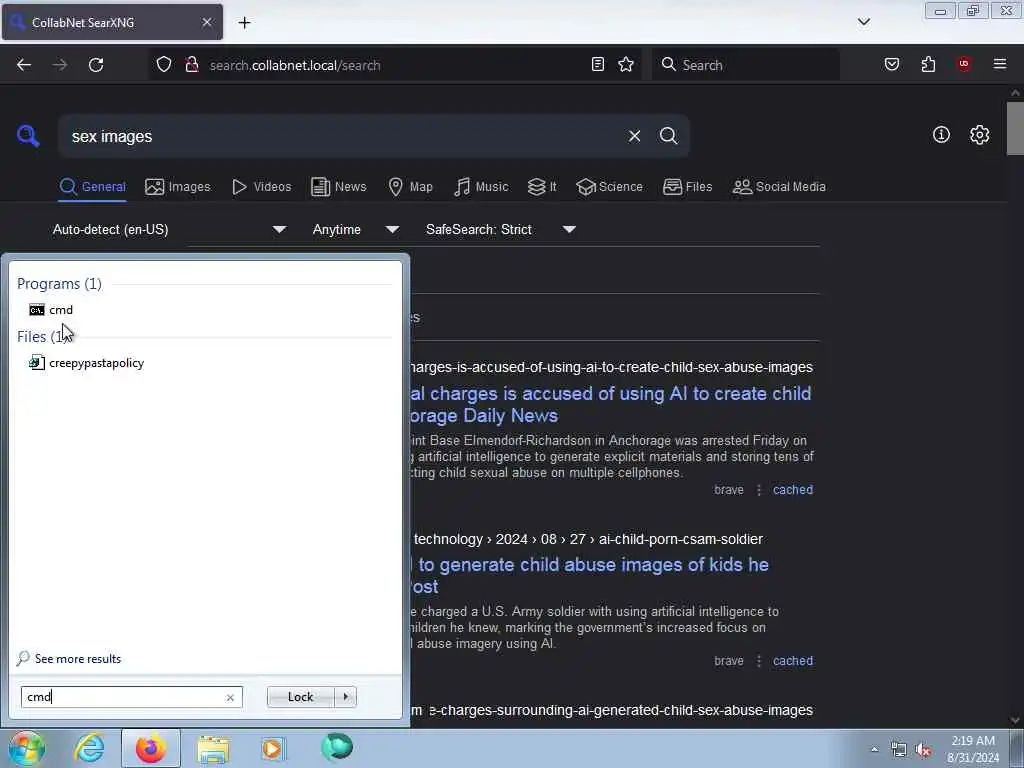Open the Anytime time range dropdown
Screen dimensions: 1024x768
click(355, 229)
